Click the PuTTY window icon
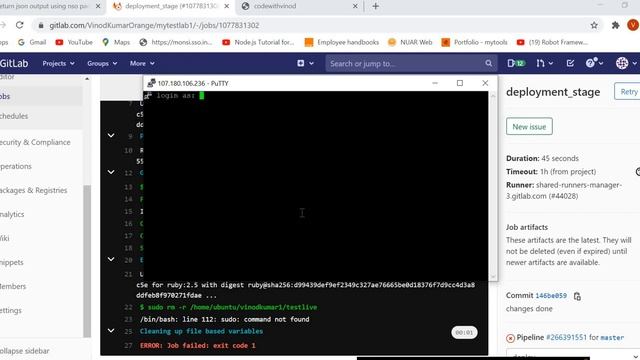The height and width of the screenshot is (360, 640). click(151, 83)
